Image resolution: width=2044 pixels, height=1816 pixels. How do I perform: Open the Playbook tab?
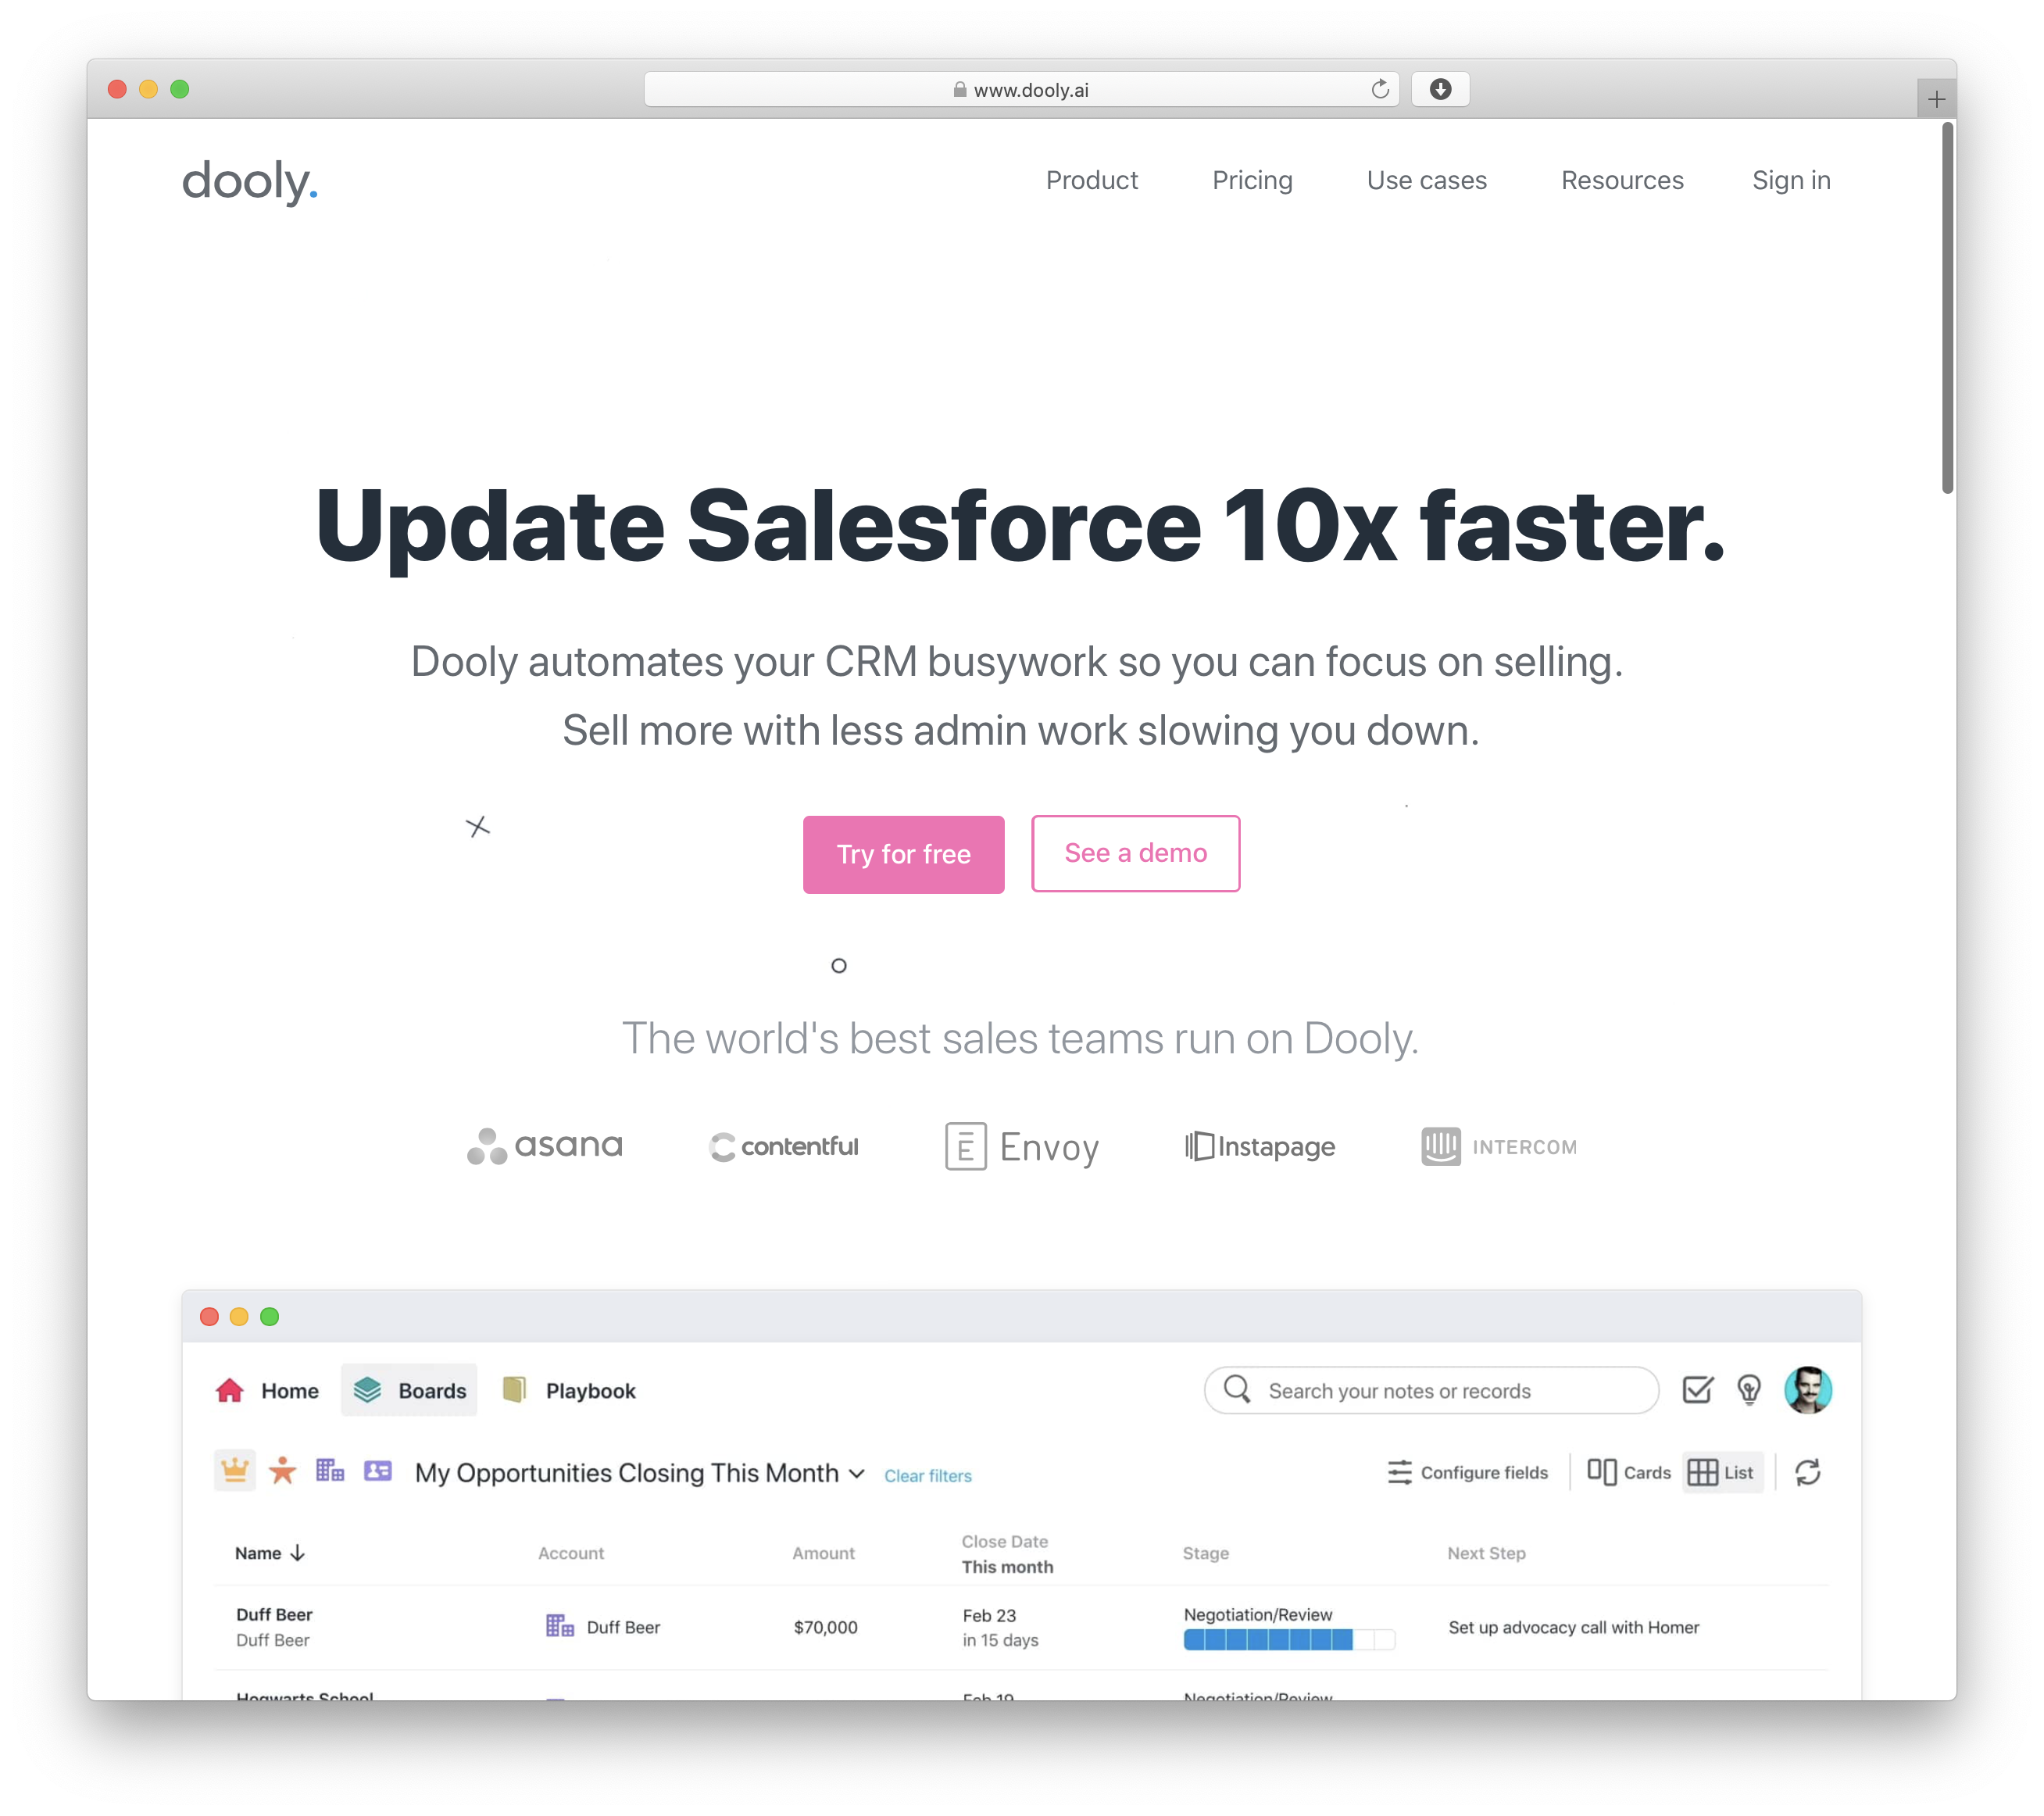[569, 1390]
